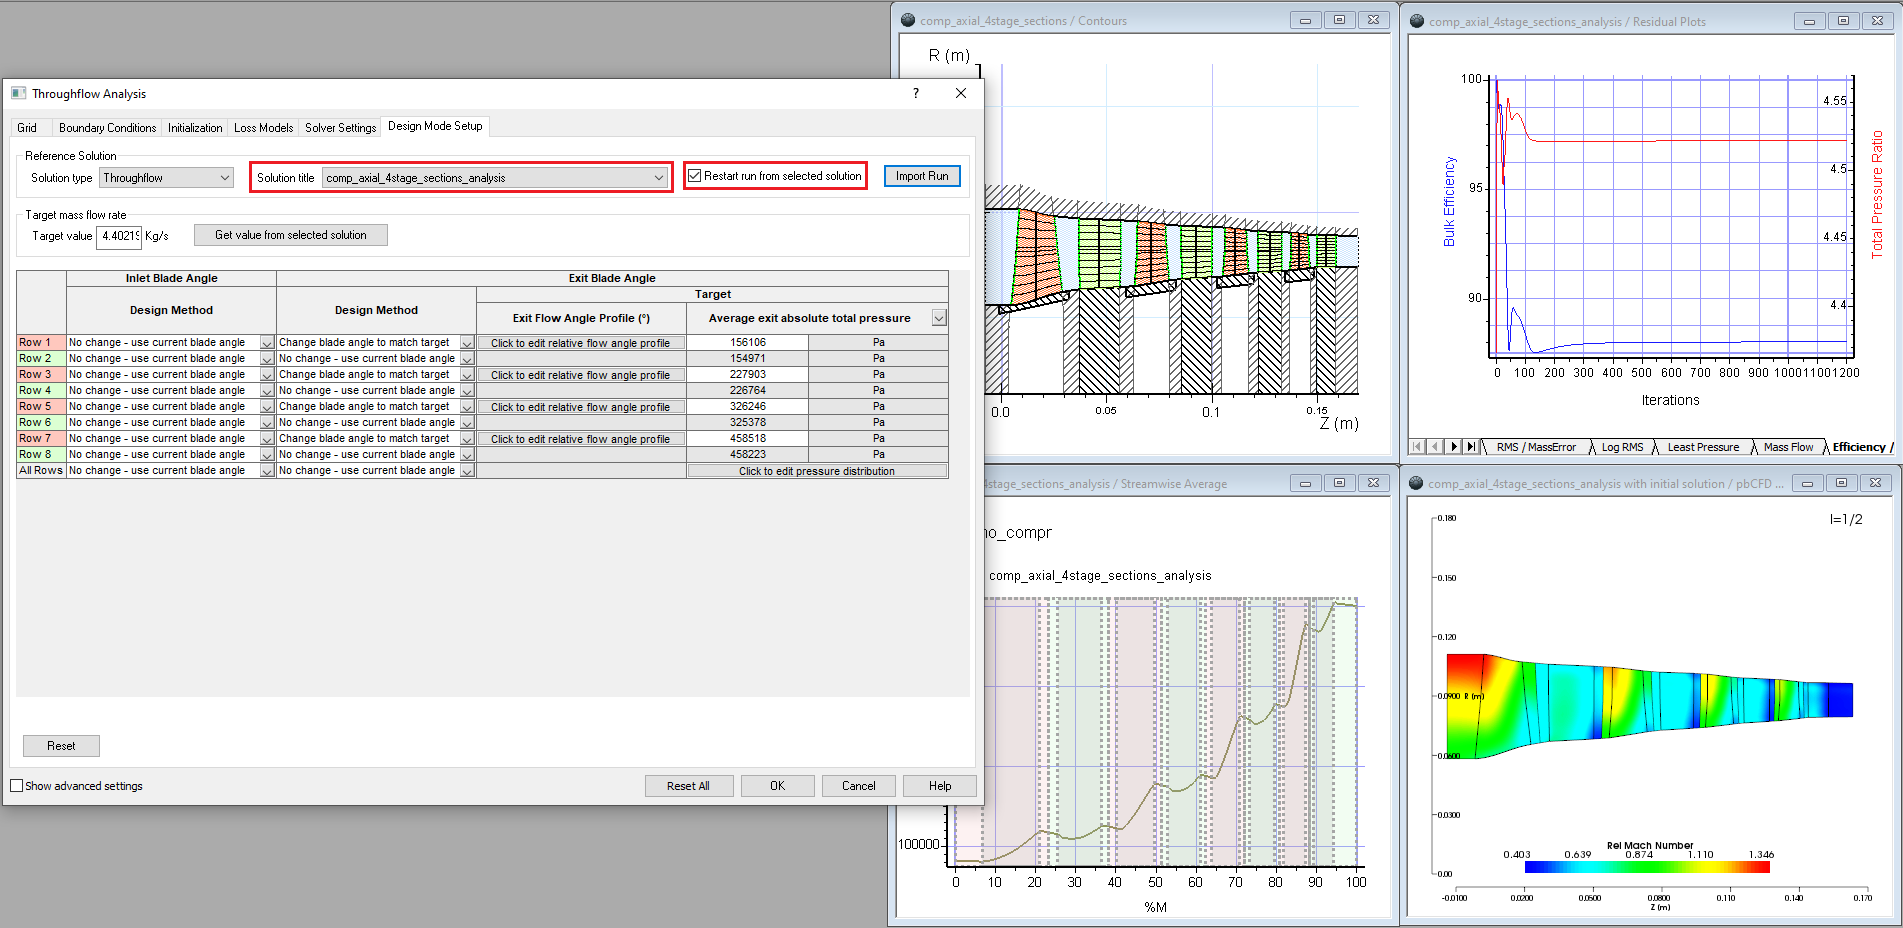1903x928 pixels.
Task: Switch to Solver Settings tab
Action: tap(340, 128)
